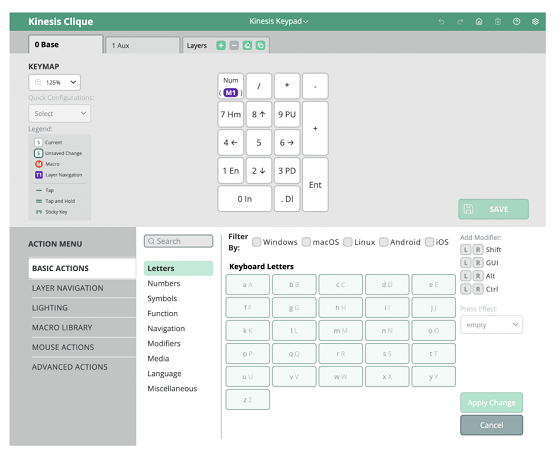Select the 4 left arrow key
Screen dimensions: 560x457
click(231, 142)
